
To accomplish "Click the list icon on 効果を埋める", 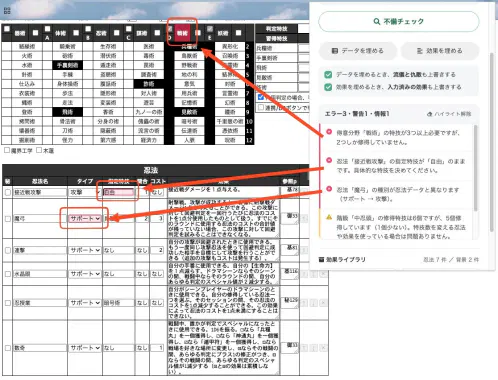I will click(x=419, y=51).
